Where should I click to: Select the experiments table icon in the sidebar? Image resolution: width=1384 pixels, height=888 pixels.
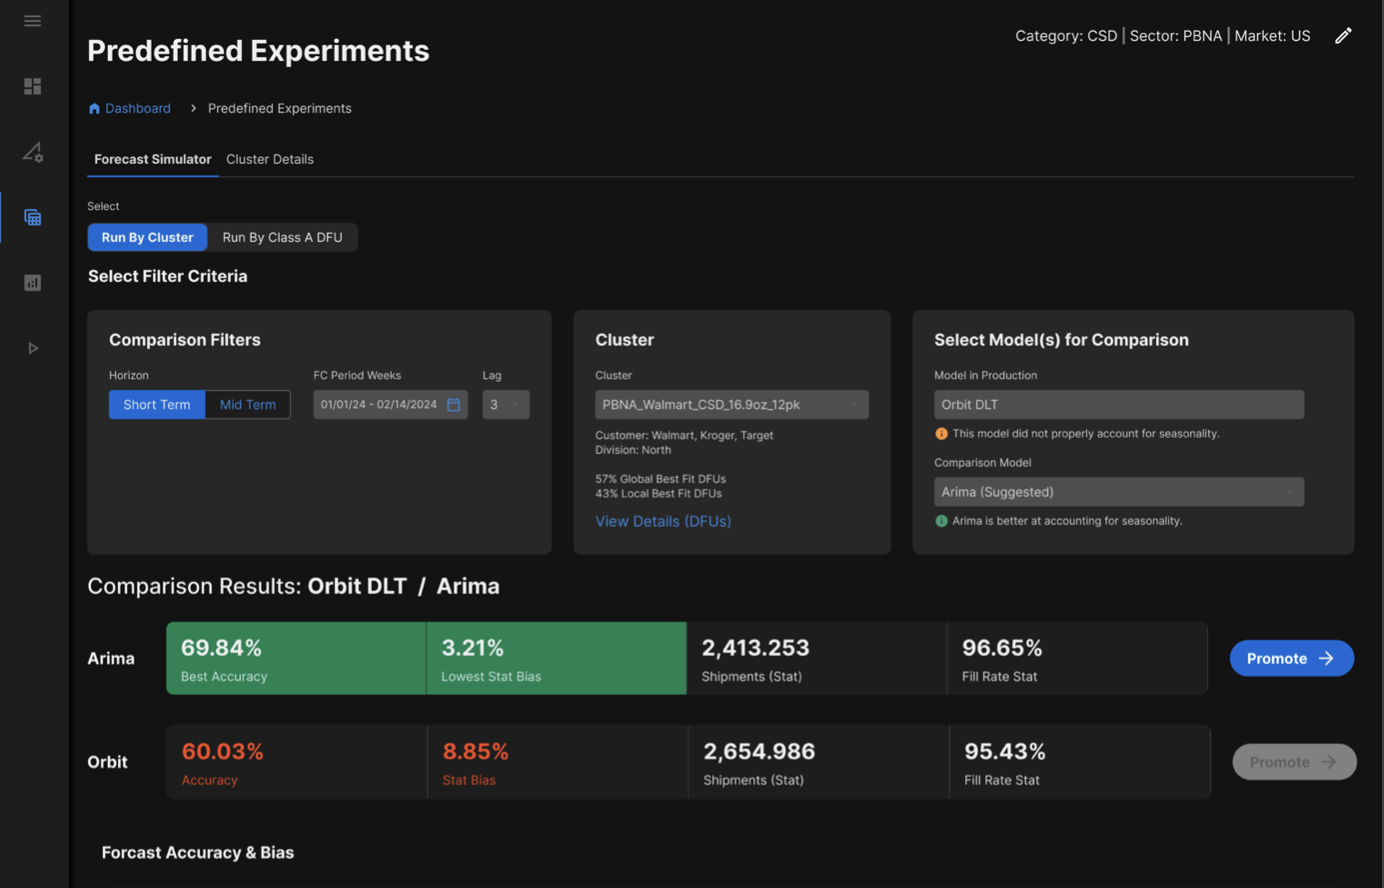(32, 218)
